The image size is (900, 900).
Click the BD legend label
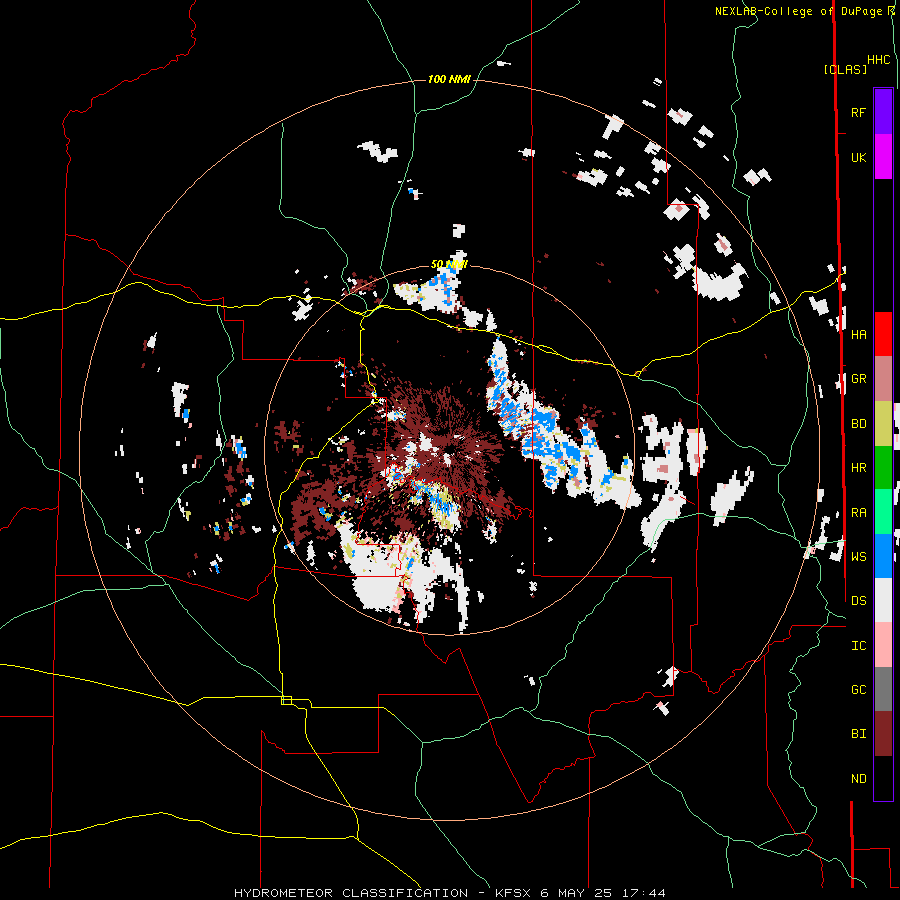[x=858, y=424]
